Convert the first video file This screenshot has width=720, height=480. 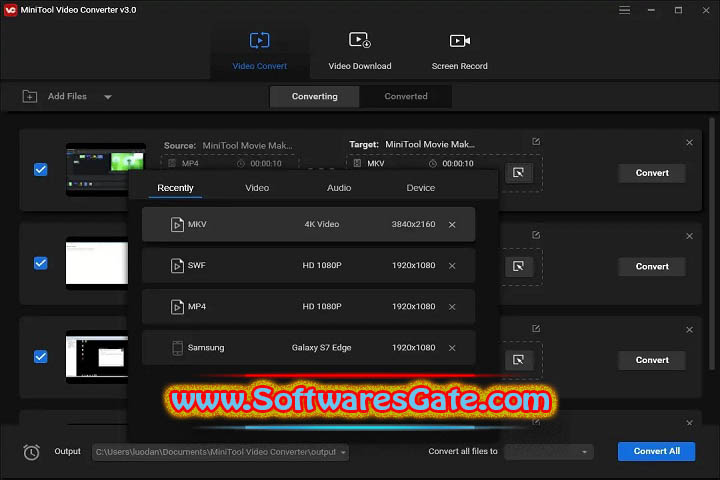click(652, 173)
